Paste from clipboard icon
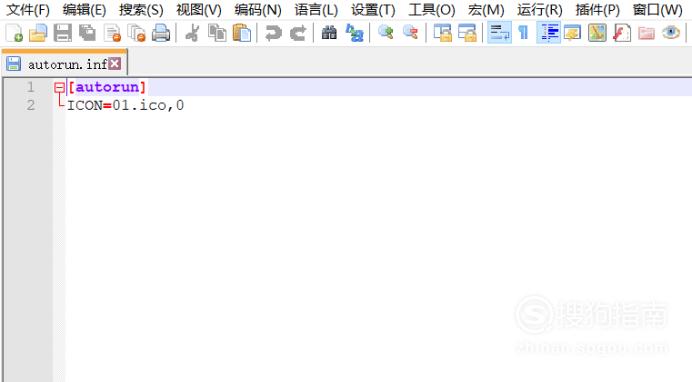 tap(242, 33)
